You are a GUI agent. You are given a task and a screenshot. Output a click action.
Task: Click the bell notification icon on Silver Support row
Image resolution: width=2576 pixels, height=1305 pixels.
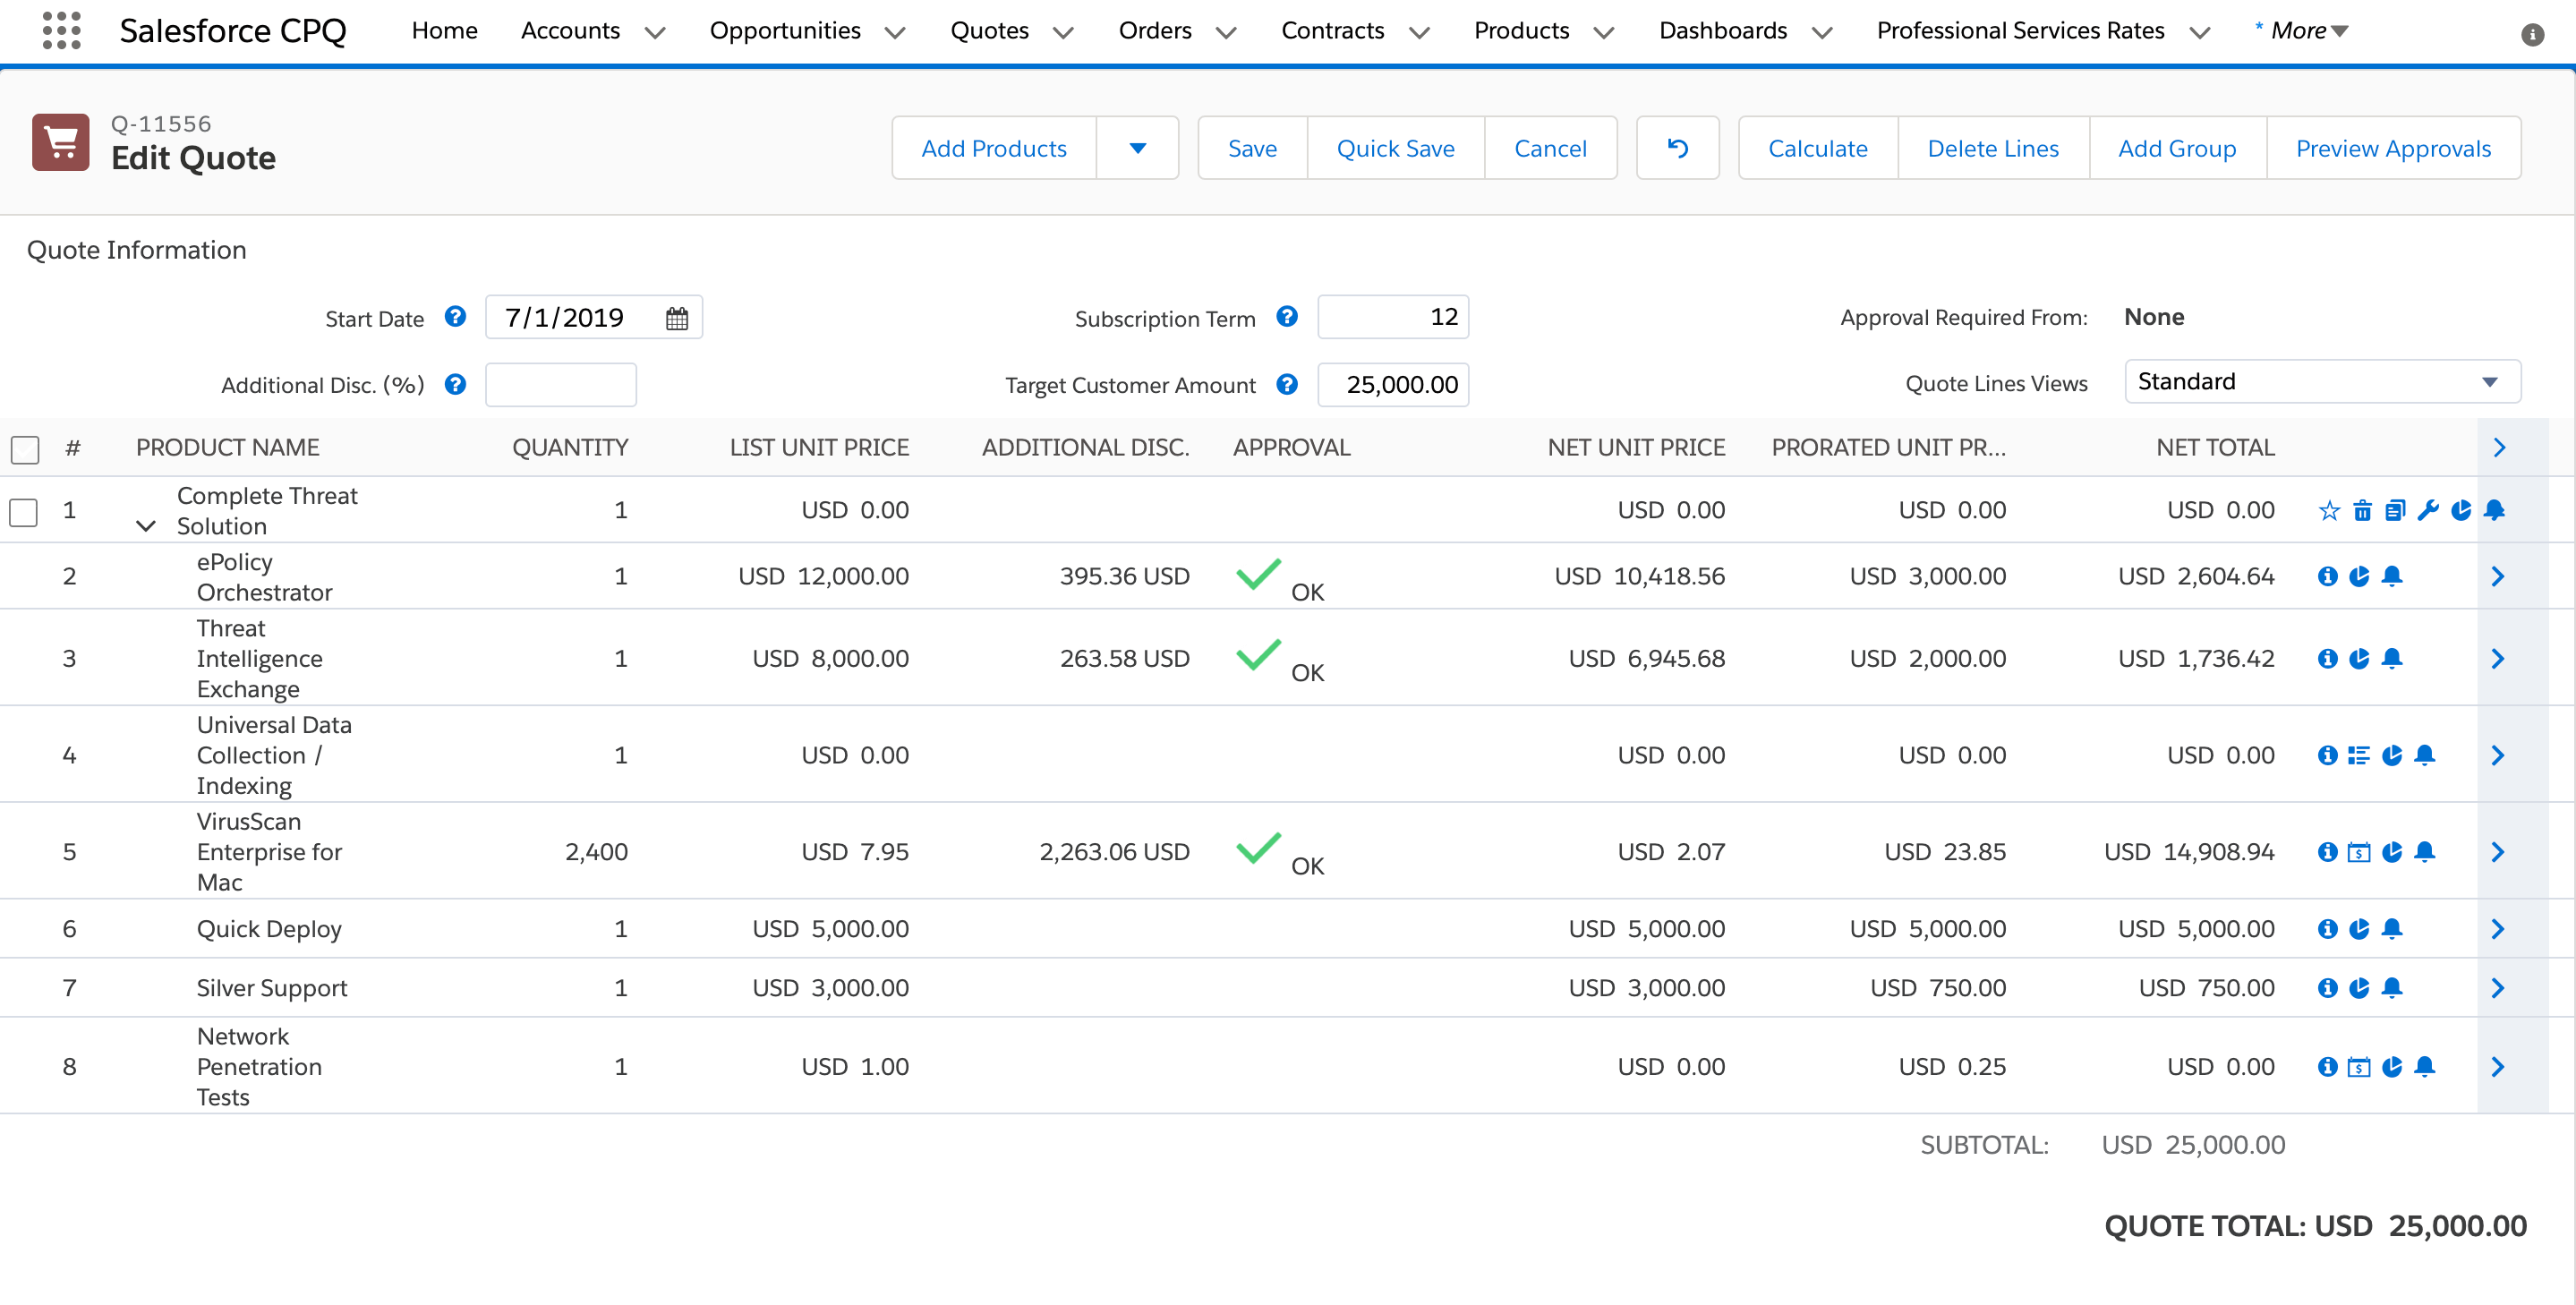2393,988
